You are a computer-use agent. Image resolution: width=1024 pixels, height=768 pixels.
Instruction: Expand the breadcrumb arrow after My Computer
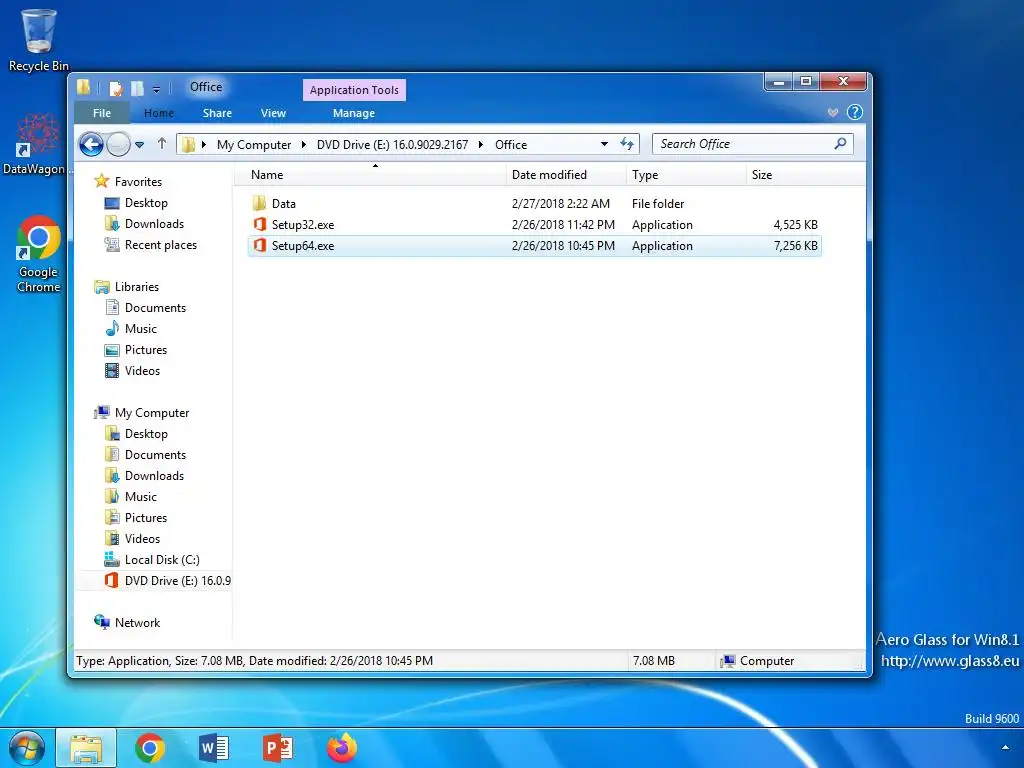pos(304,144)
